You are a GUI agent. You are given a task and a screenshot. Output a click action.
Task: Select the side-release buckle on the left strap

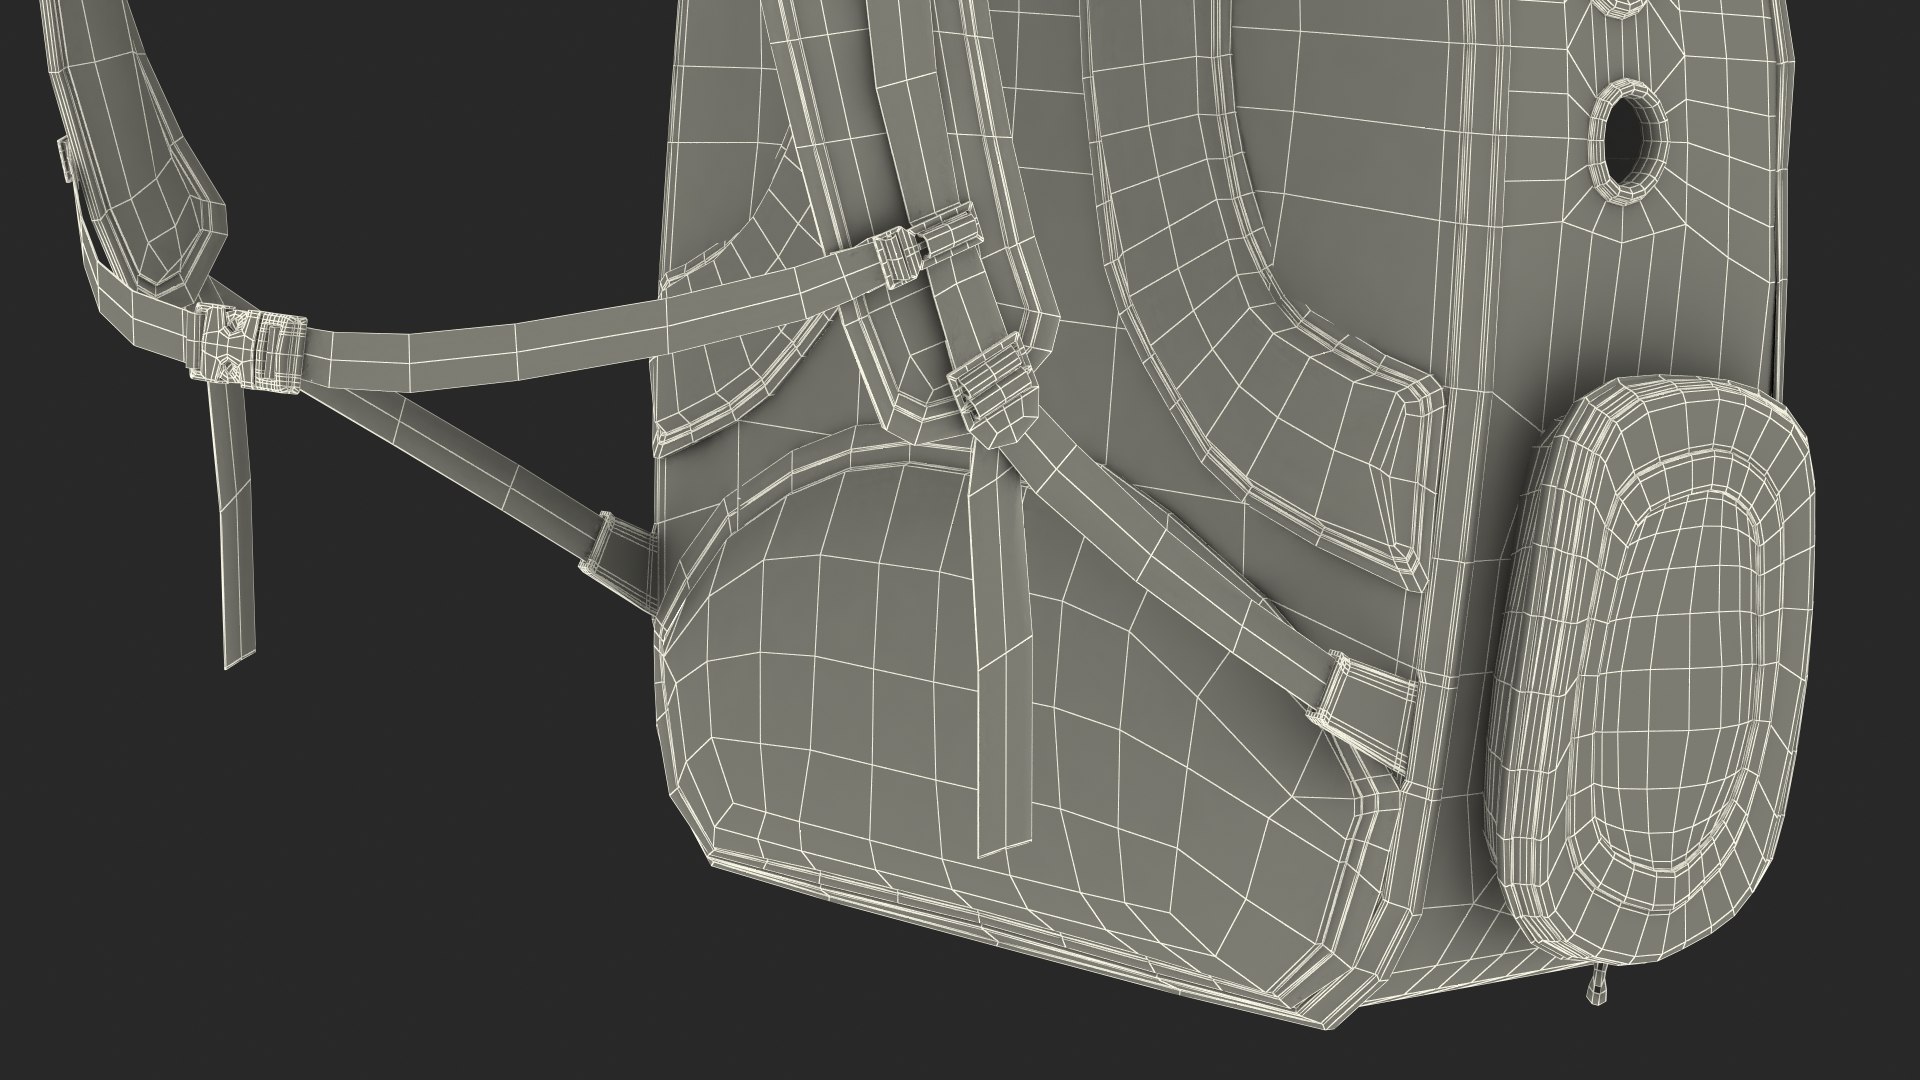[249, 346]
